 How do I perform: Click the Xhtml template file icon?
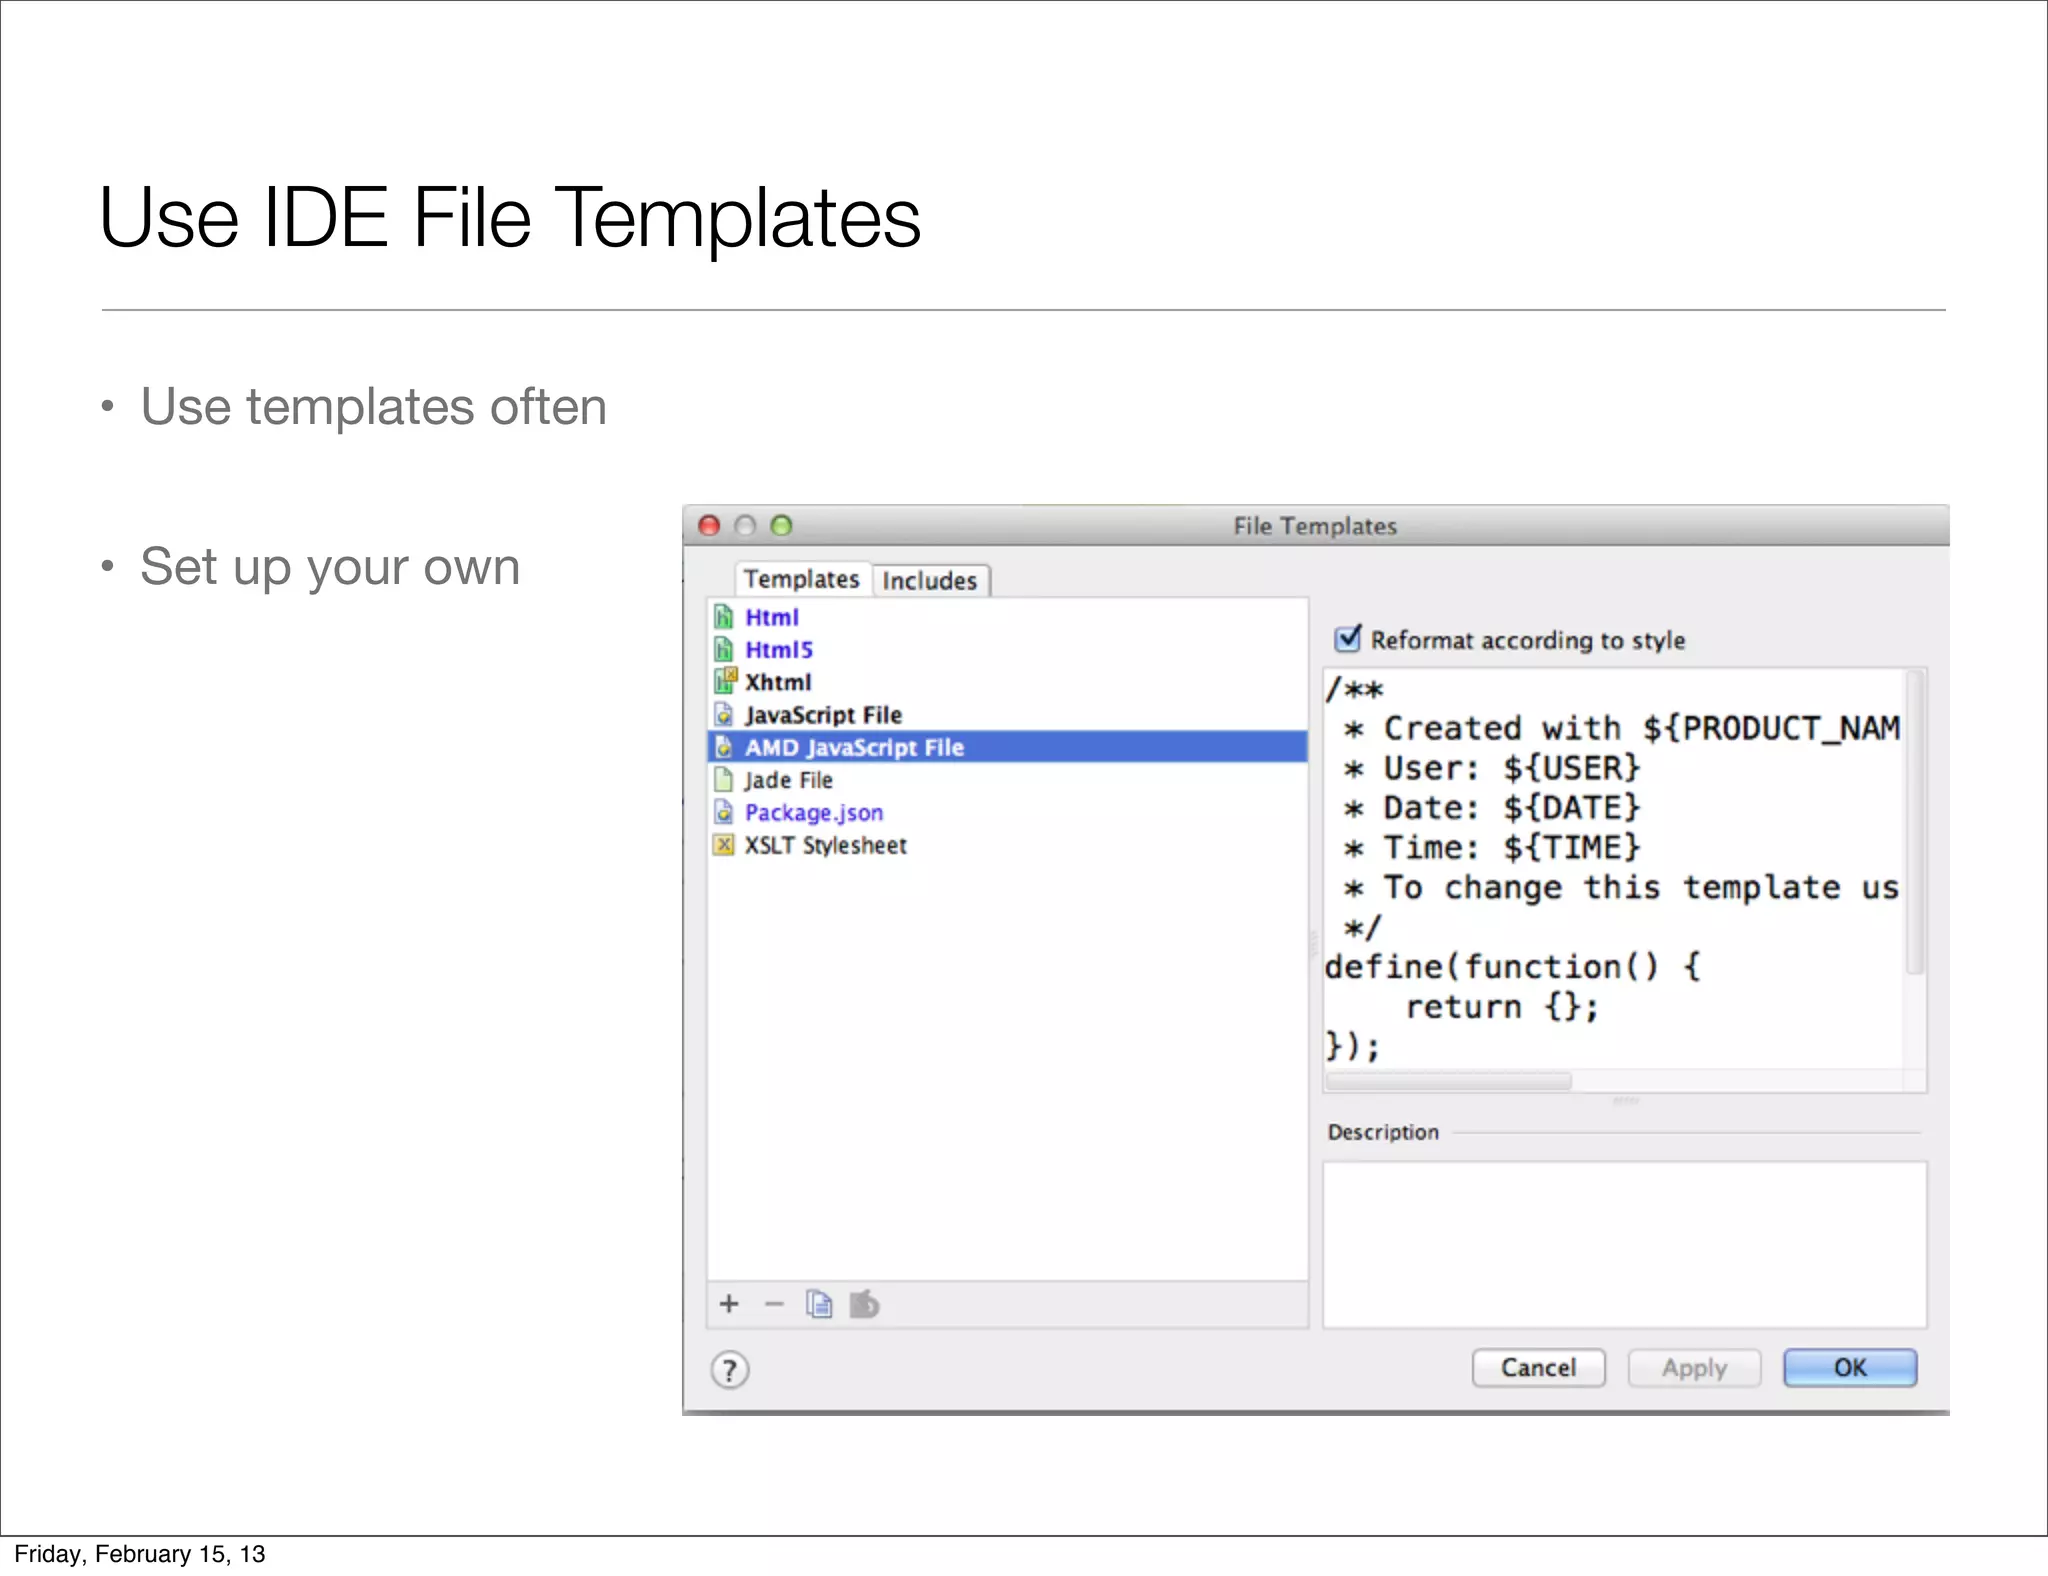[x=725, y=682]
